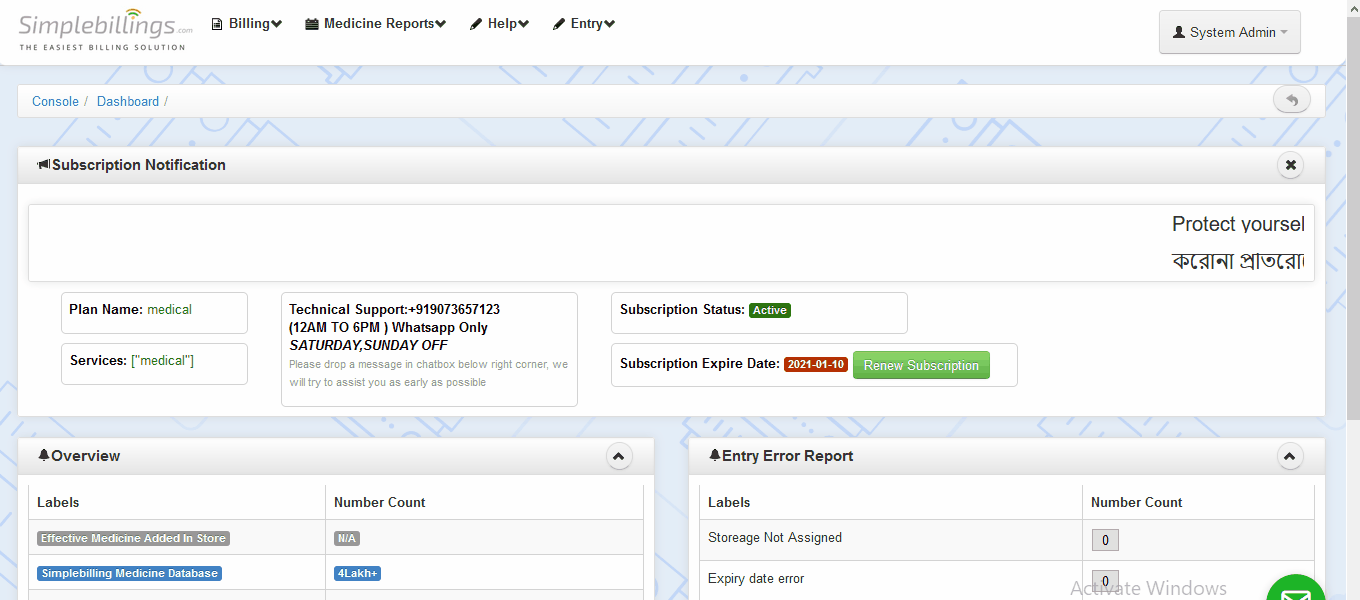Click the Labels column header in Overview
Image resolution: width=1360 pixels, height=600 pixels.
[58, 502]
